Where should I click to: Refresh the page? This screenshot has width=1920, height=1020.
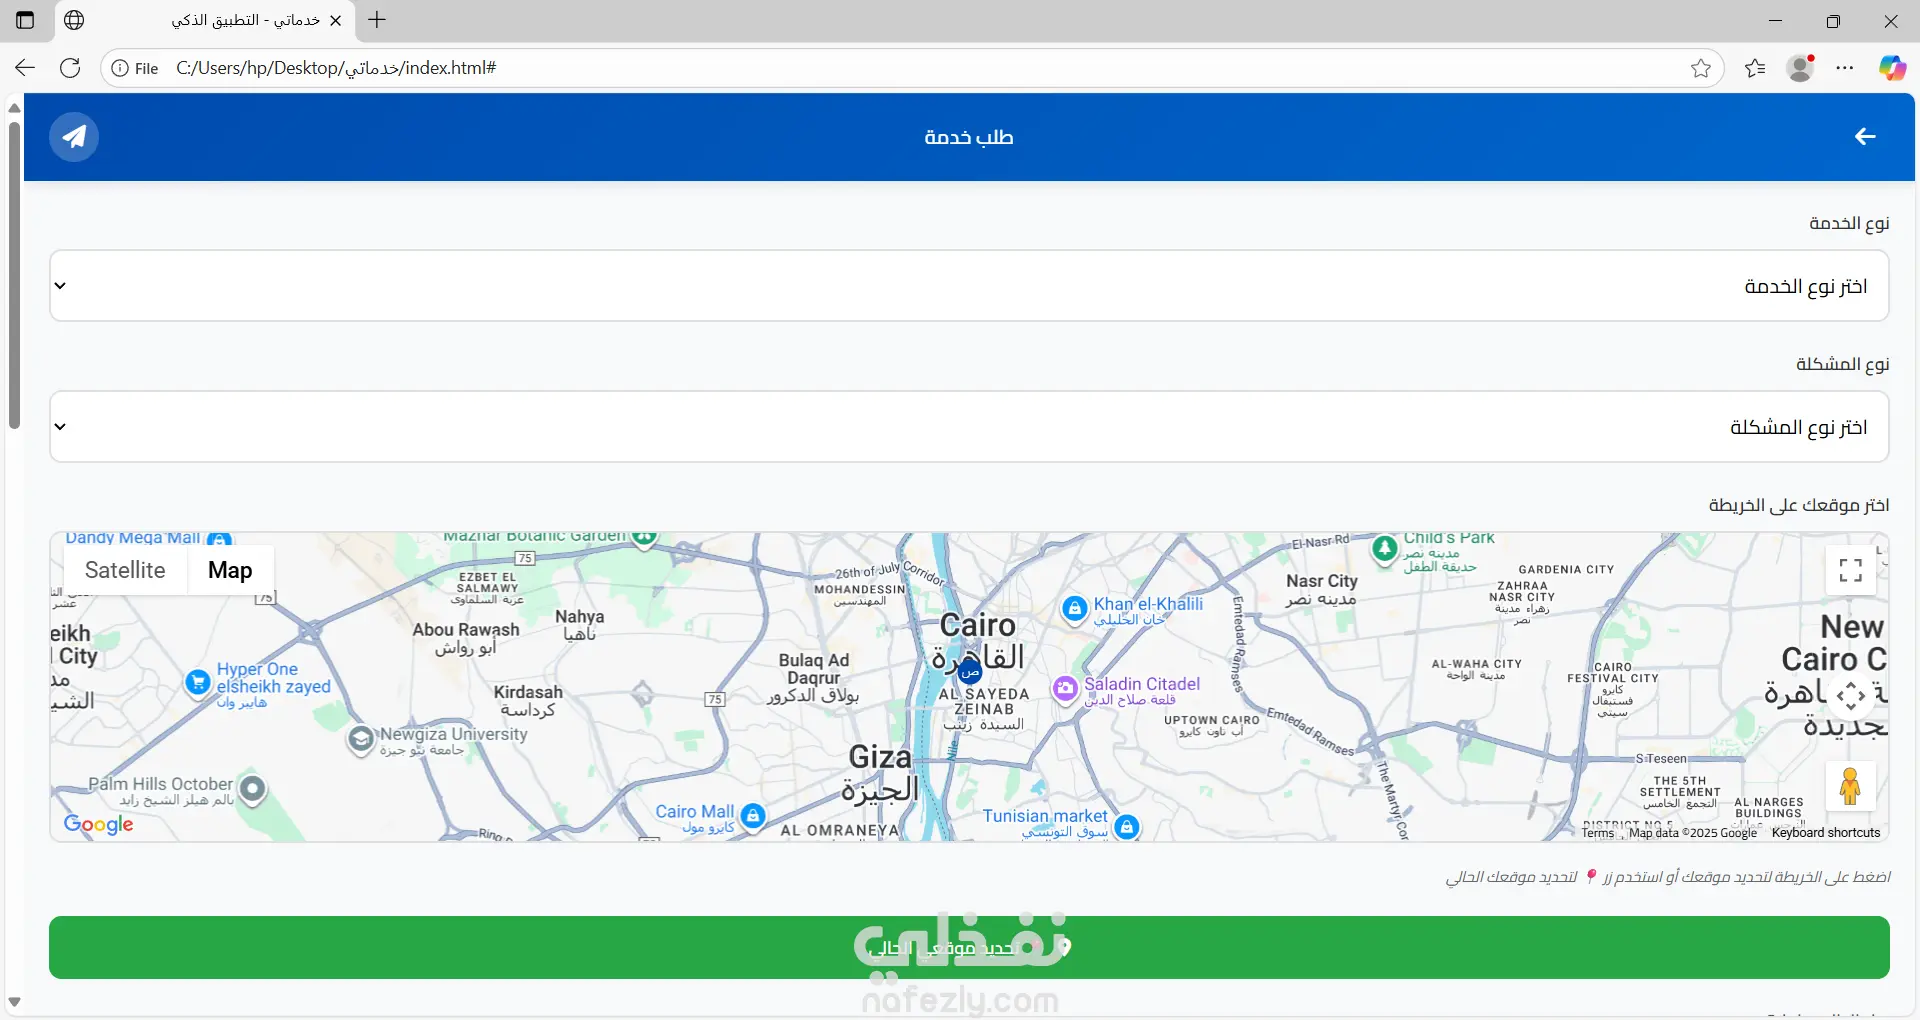[x=70, y=68]
